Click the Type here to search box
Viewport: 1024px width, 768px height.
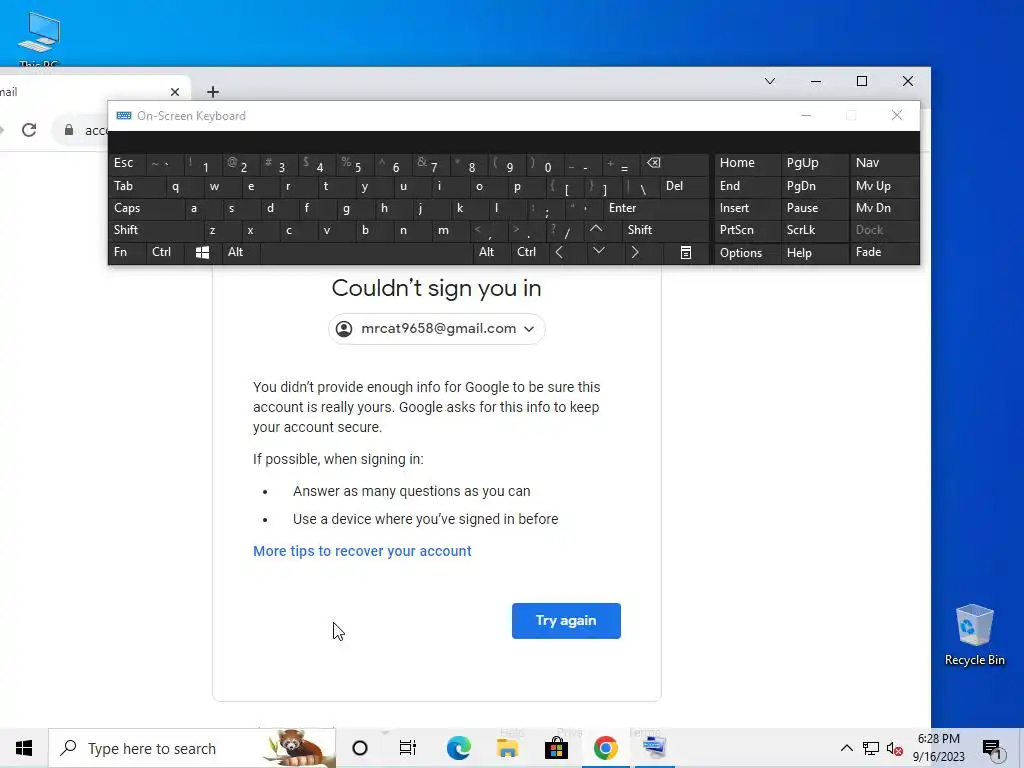tap(193, 748)
